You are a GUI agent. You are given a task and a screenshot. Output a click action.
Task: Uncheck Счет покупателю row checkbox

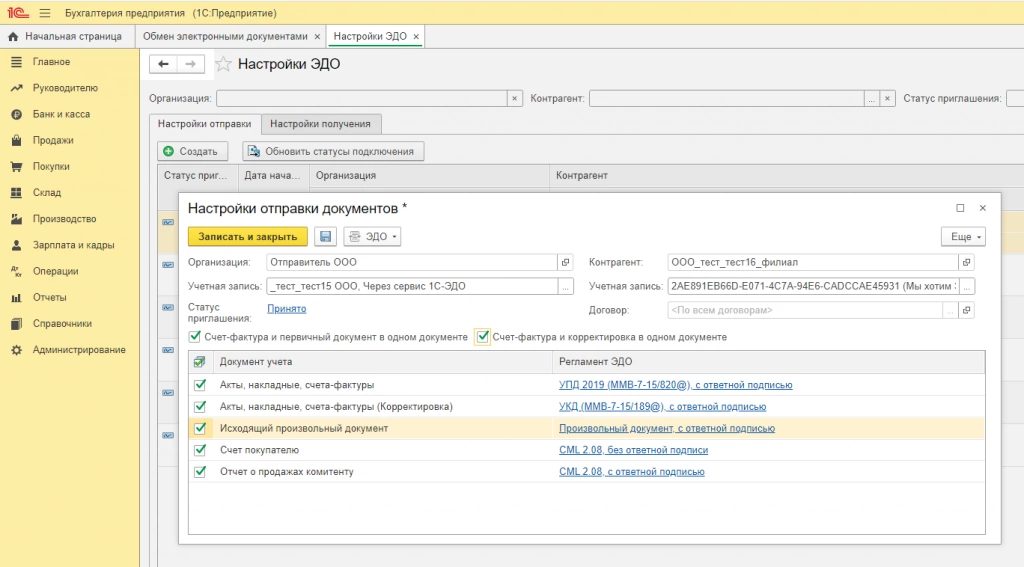coord(200,450)
